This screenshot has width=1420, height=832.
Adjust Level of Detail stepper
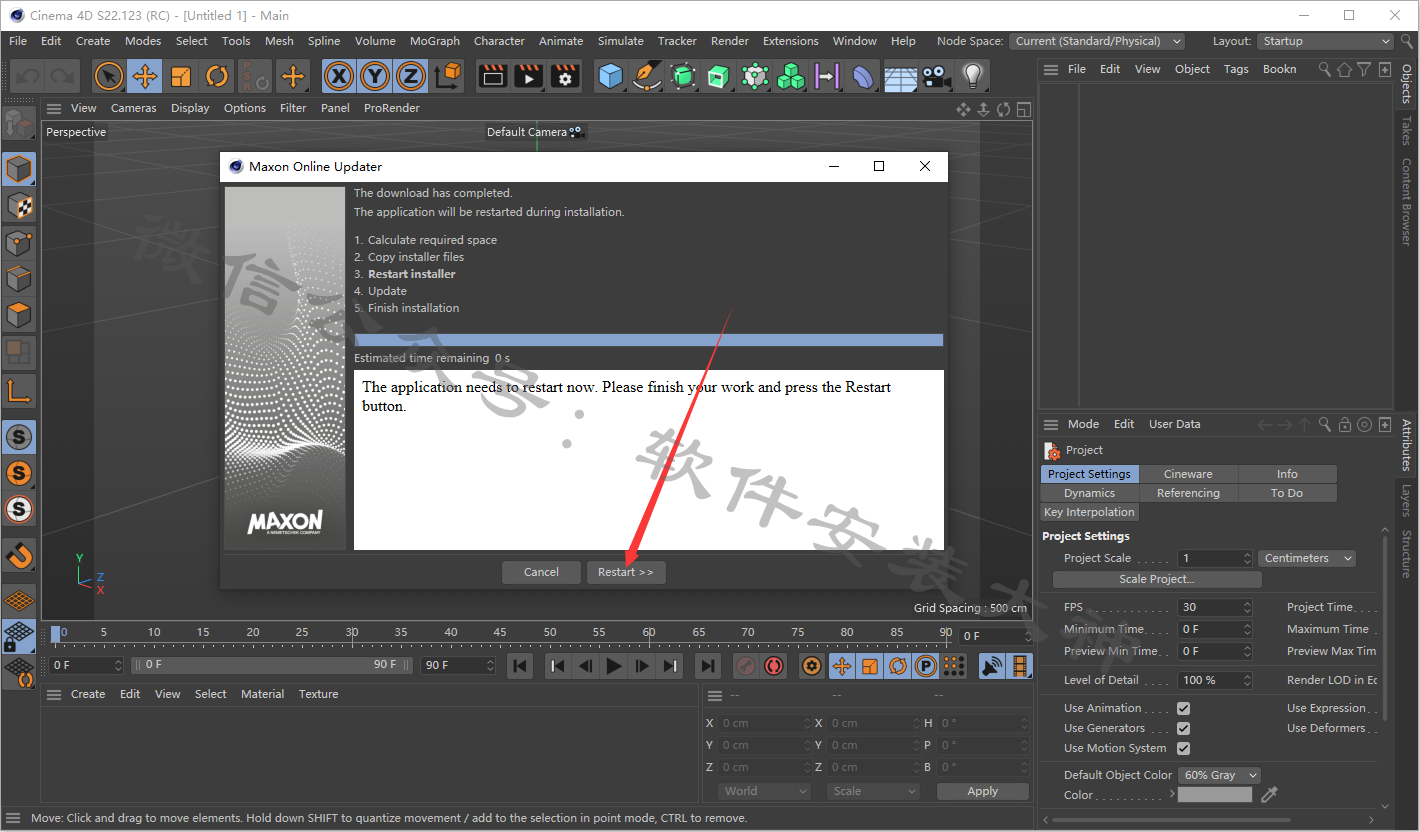[1247, 680]
